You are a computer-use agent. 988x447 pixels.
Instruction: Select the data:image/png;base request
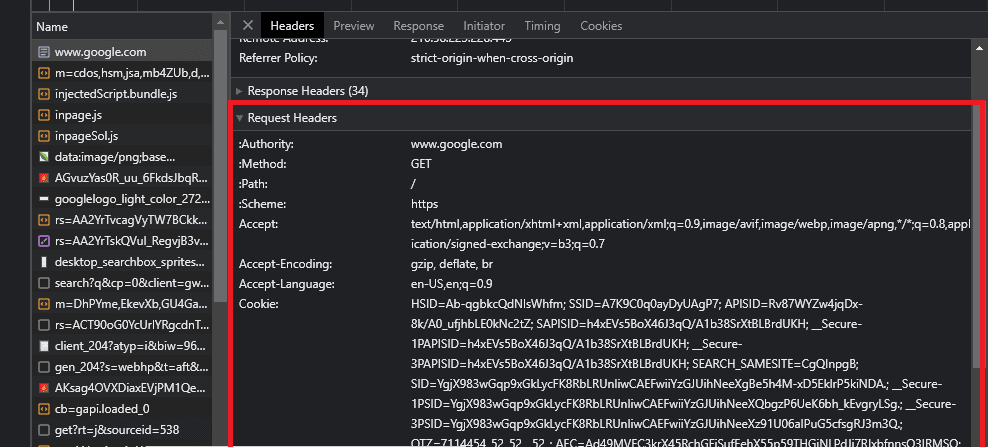tap(123, 157)
